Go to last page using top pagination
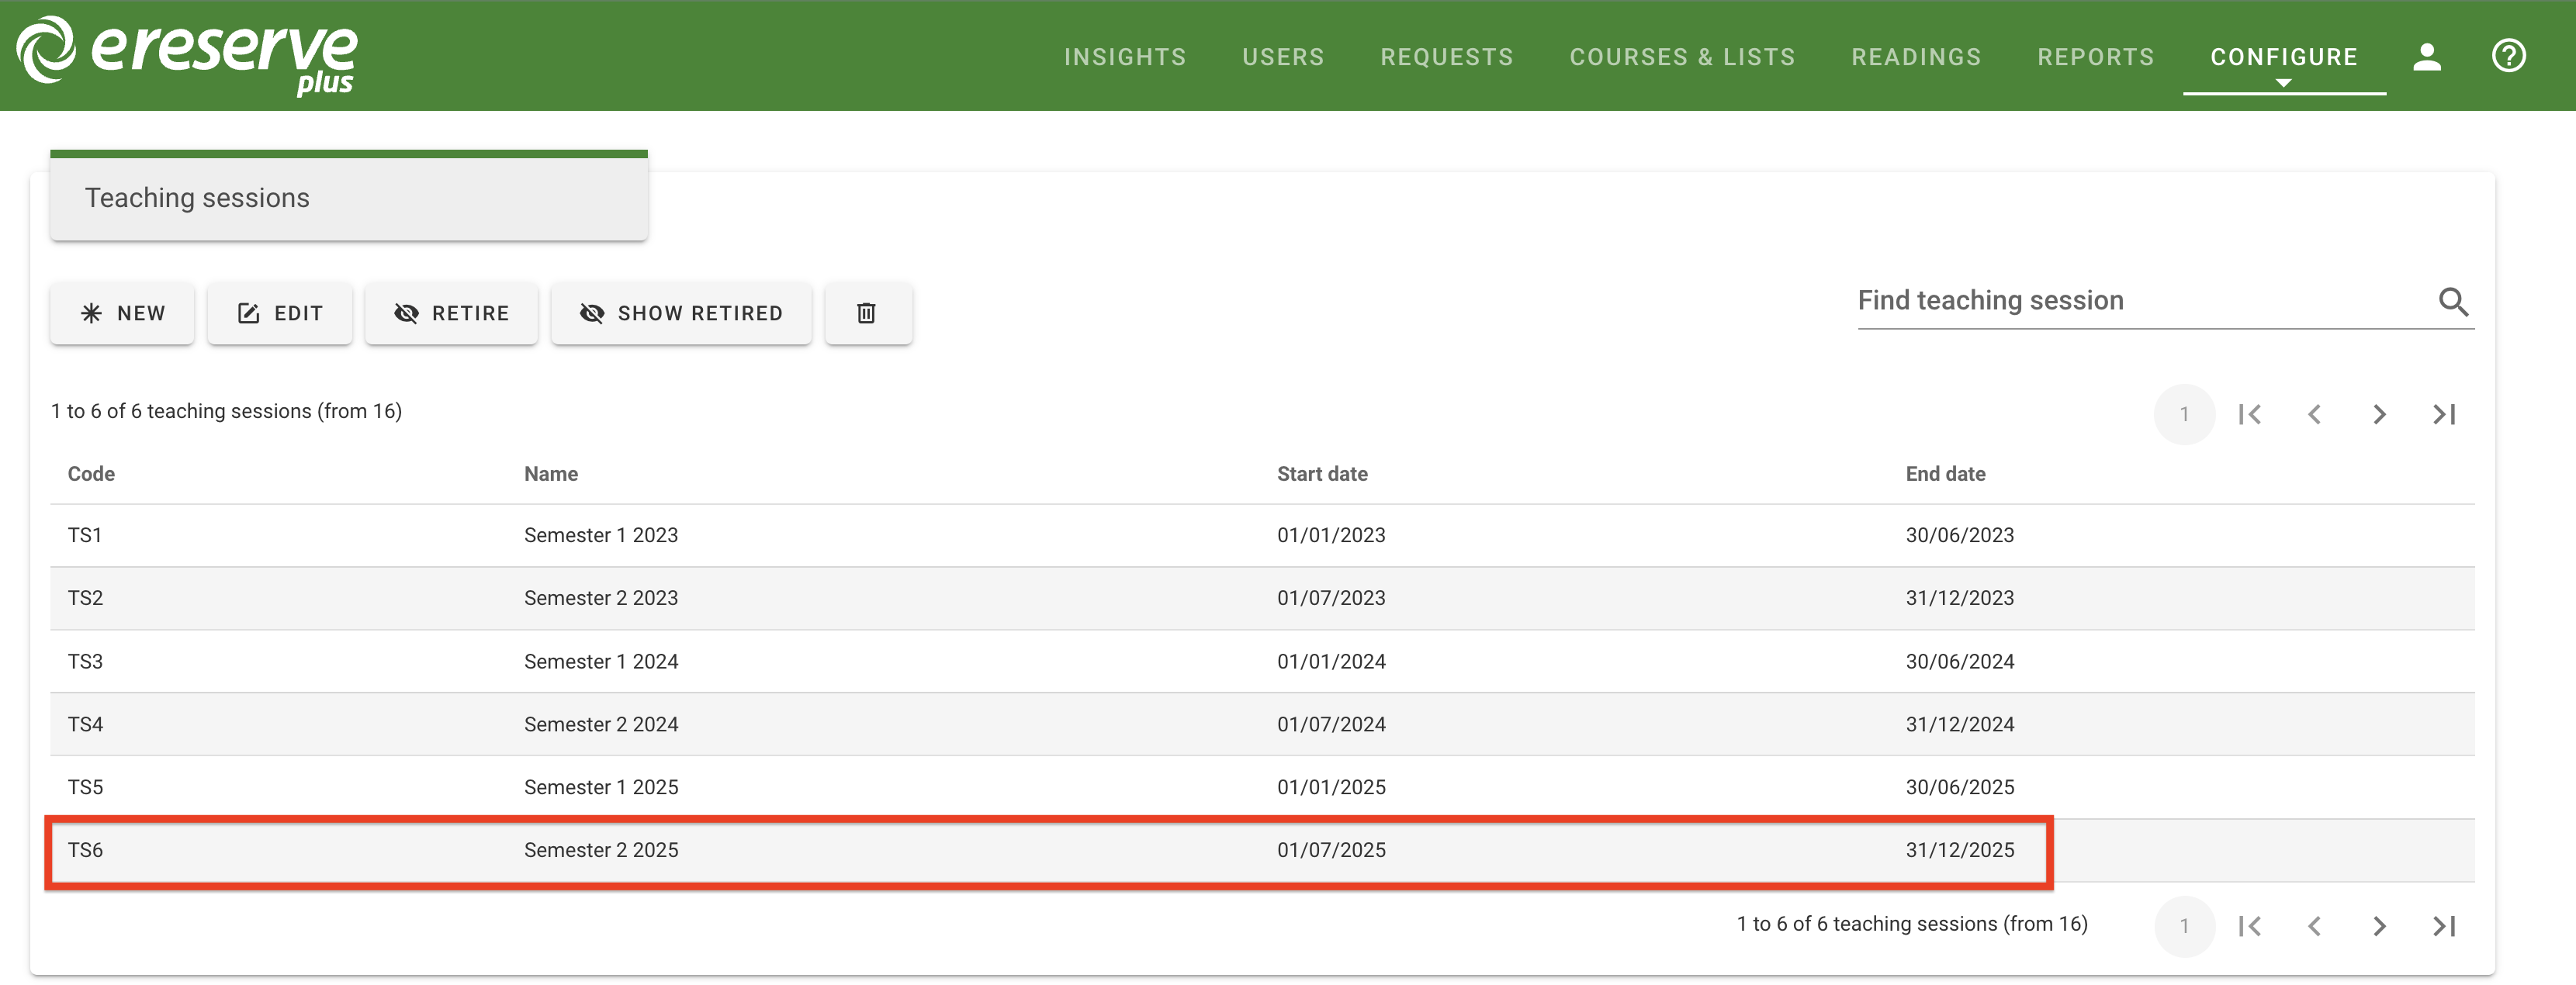The width and height of the screenshot is (2576, 985). coord(2443,414)
